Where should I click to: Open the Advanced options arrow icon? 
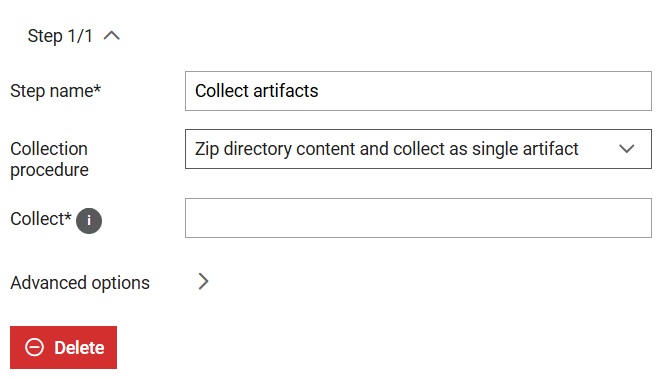coord(203,282)
